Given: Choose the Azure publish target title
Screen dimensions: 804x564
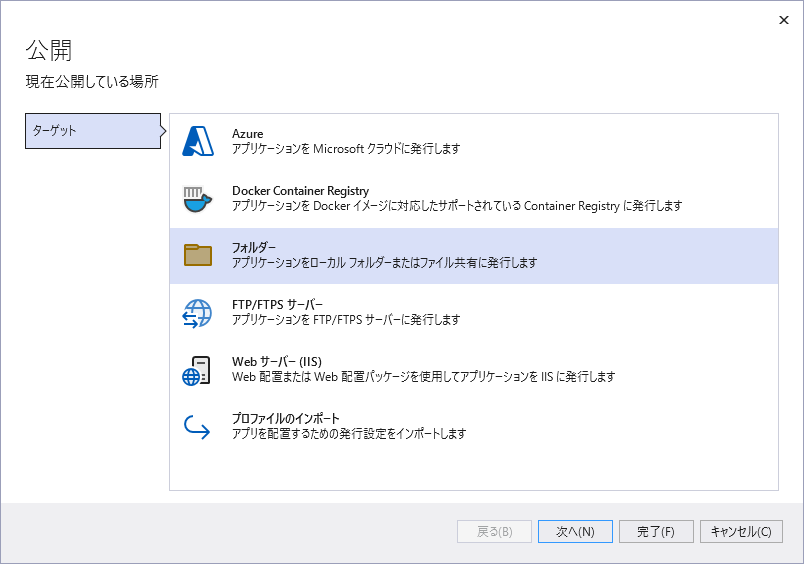Looking at the screenshot, I should [x=248, y=134].
